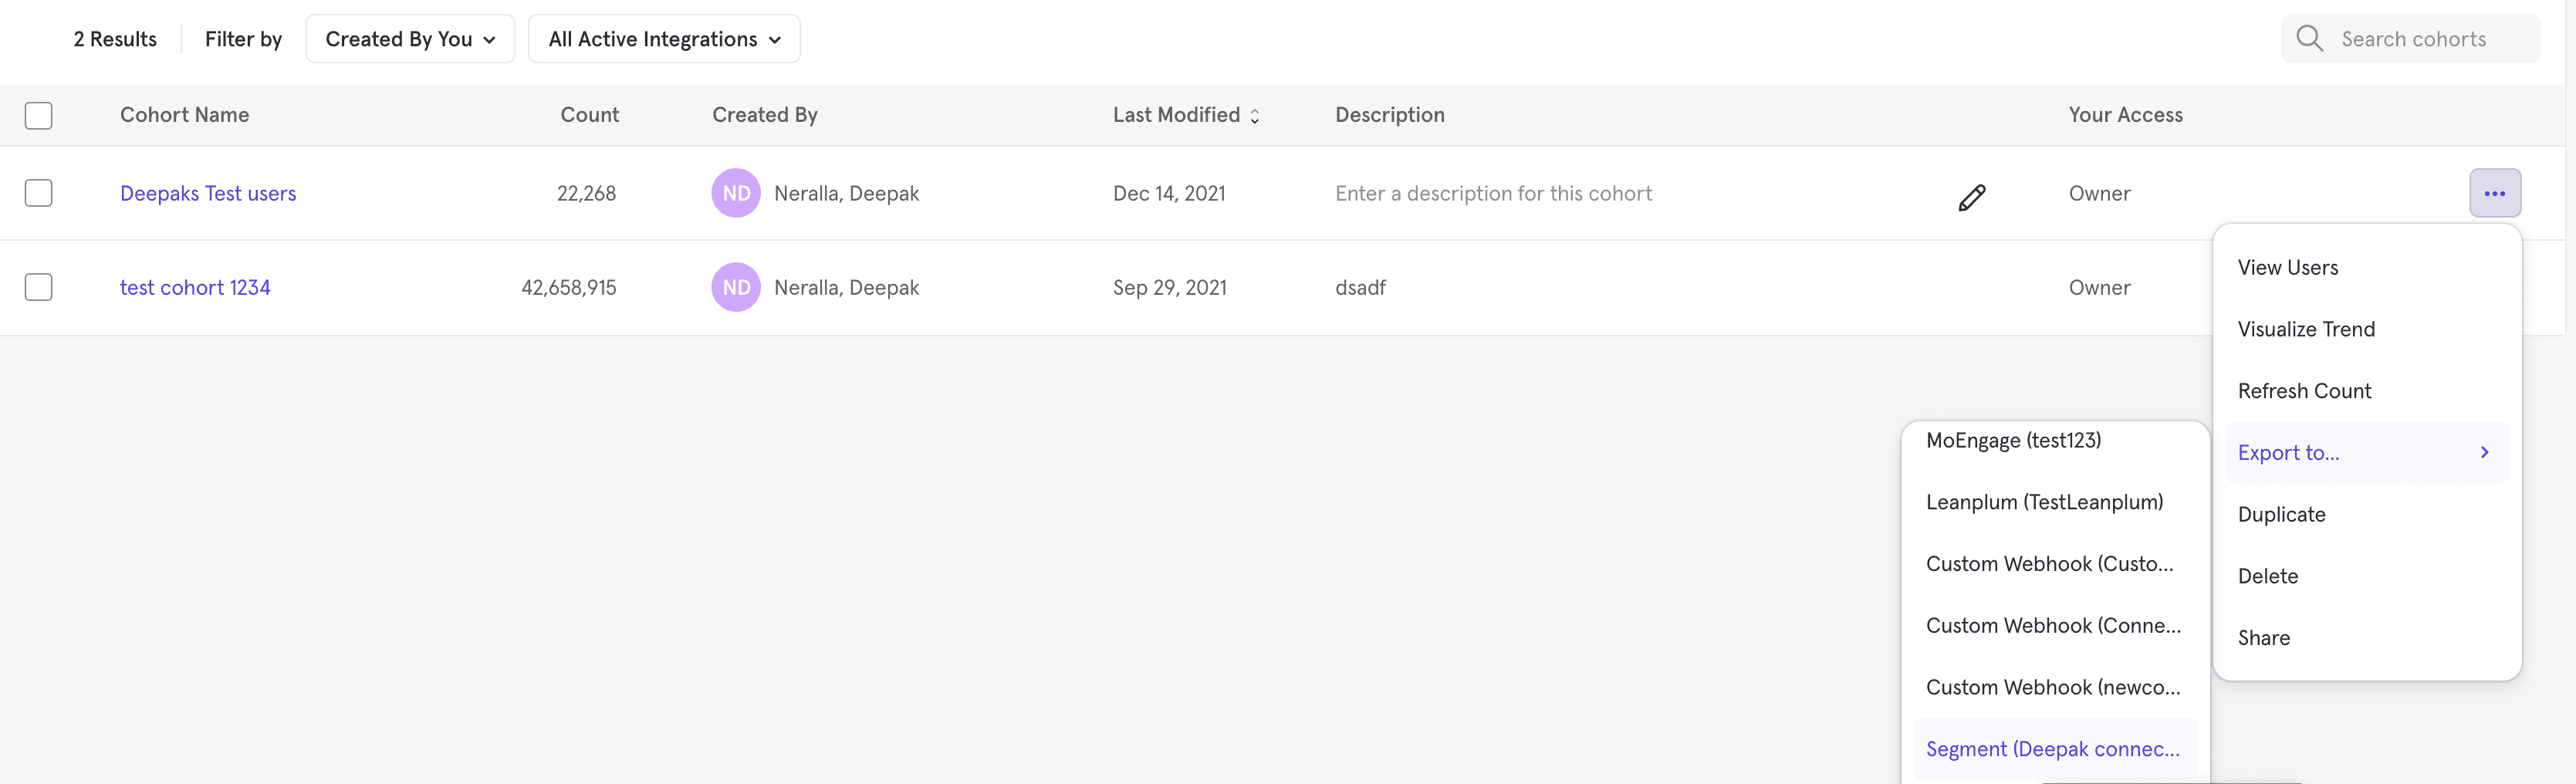Screen dimensions: 2576x784
Task: Open the ellipsis actions menu icon
Action: coord(2496,192)
